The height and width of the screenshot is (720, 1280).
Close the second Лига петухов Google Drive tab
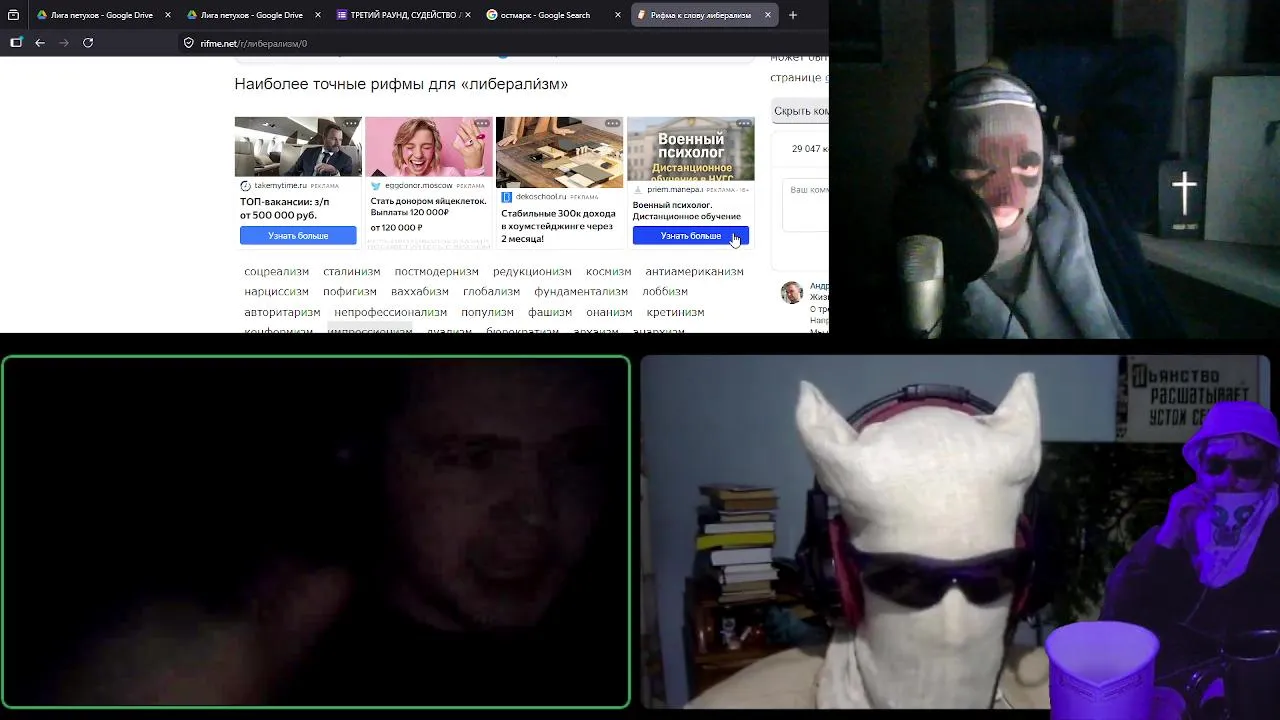(x=318, y=15)
